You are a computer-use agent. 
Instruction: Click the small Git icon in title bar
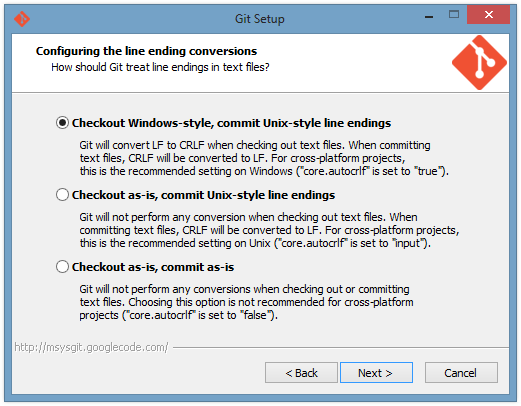[22, 19]
